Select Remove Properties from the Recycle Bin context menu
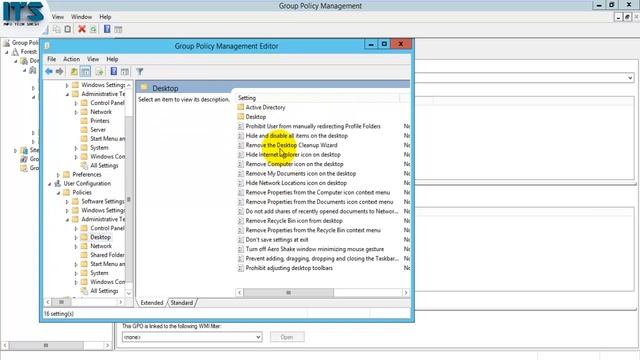This screenshot has width=640, height=360. tap(313, 230)
